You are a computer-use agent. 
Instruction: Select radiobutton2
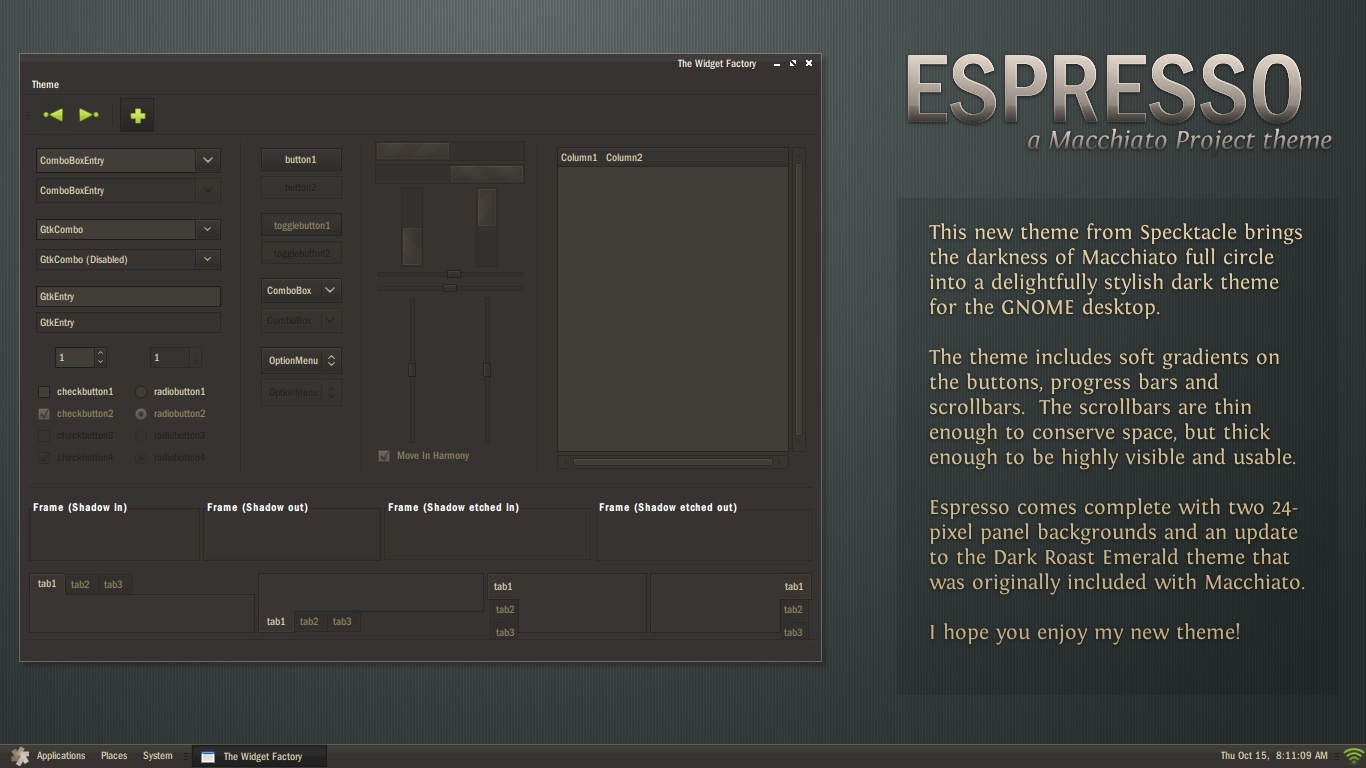170,414
